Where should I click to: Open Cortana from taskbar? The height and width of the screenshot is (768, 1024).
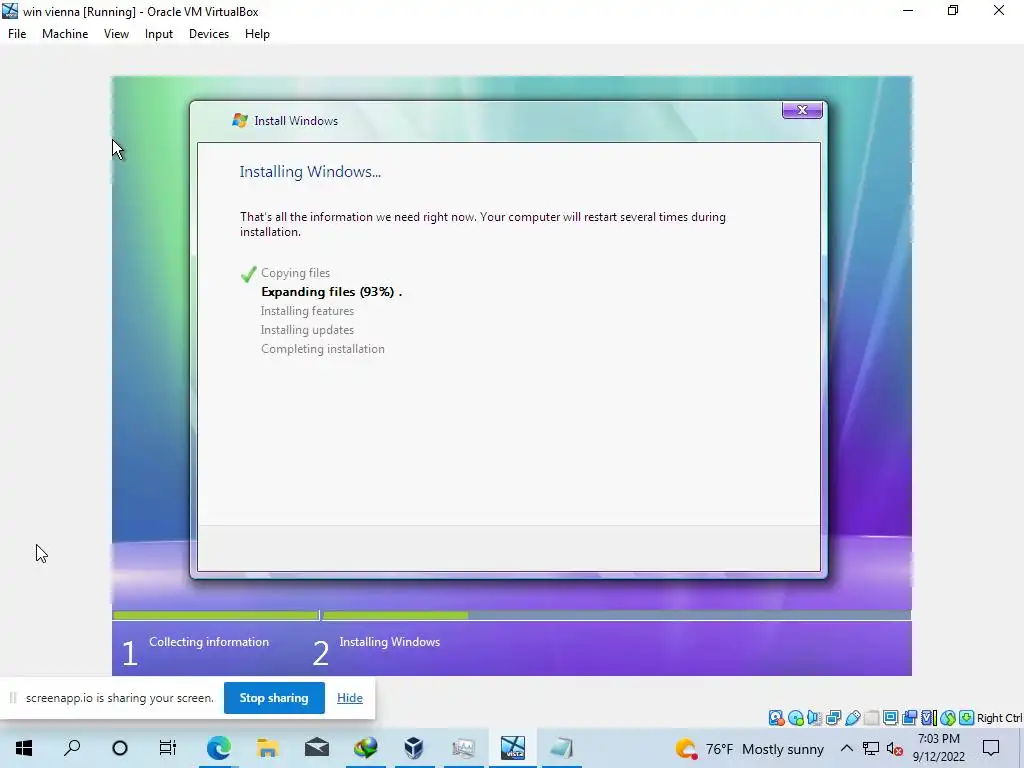(x=120, y=748)
